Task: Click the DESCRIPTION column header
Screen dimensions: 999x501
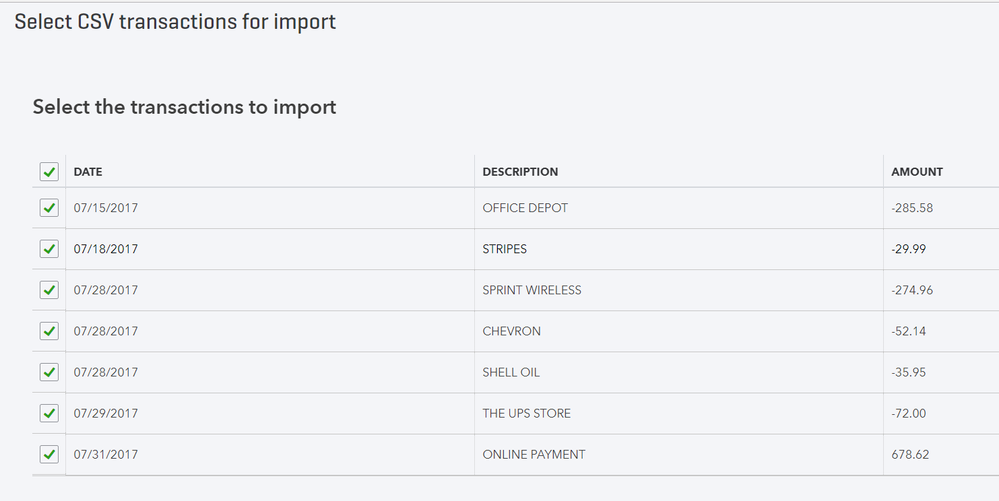Action: click(520, 172)
